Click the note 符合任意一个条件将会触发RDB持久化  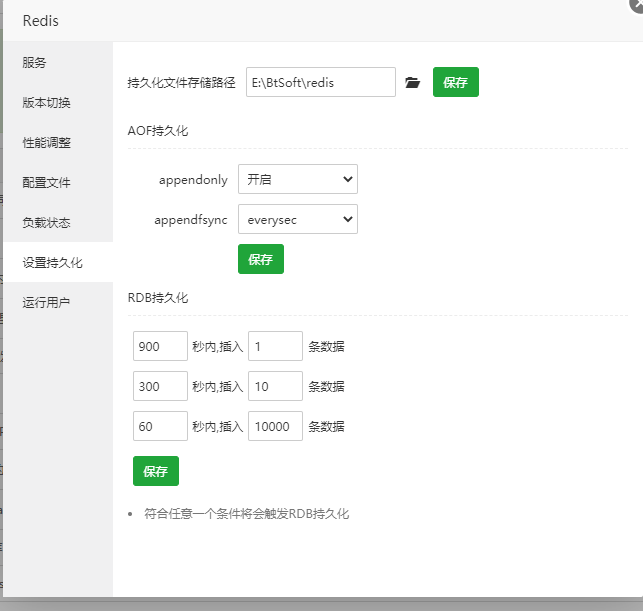(x=246, y=513)
